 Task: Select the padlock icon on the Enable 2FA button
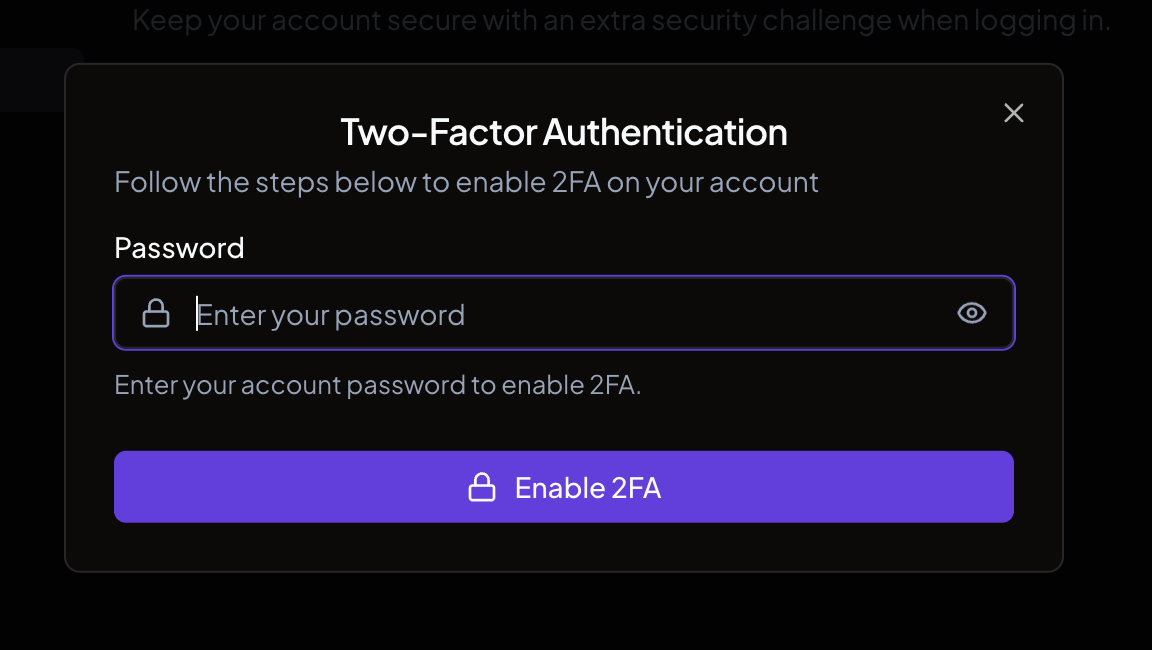[x=484, y=486]
